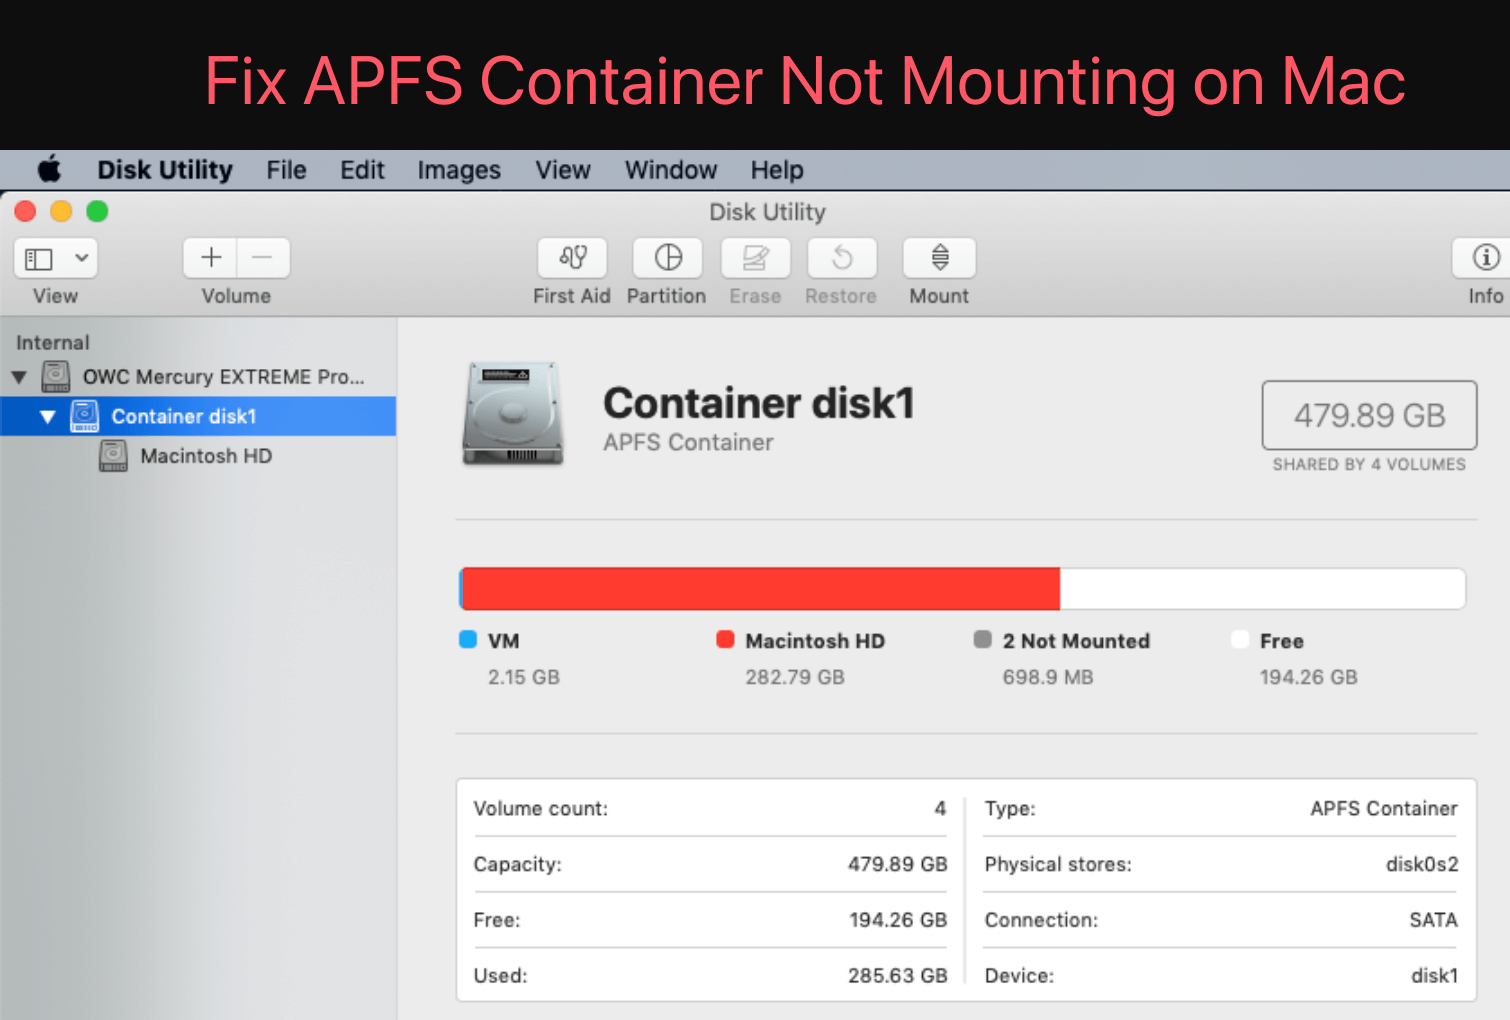The height and width of the screenshot is (1020, 1510).
Task: Click the 'Capacity:' row label
Action: tap(518, 864)
